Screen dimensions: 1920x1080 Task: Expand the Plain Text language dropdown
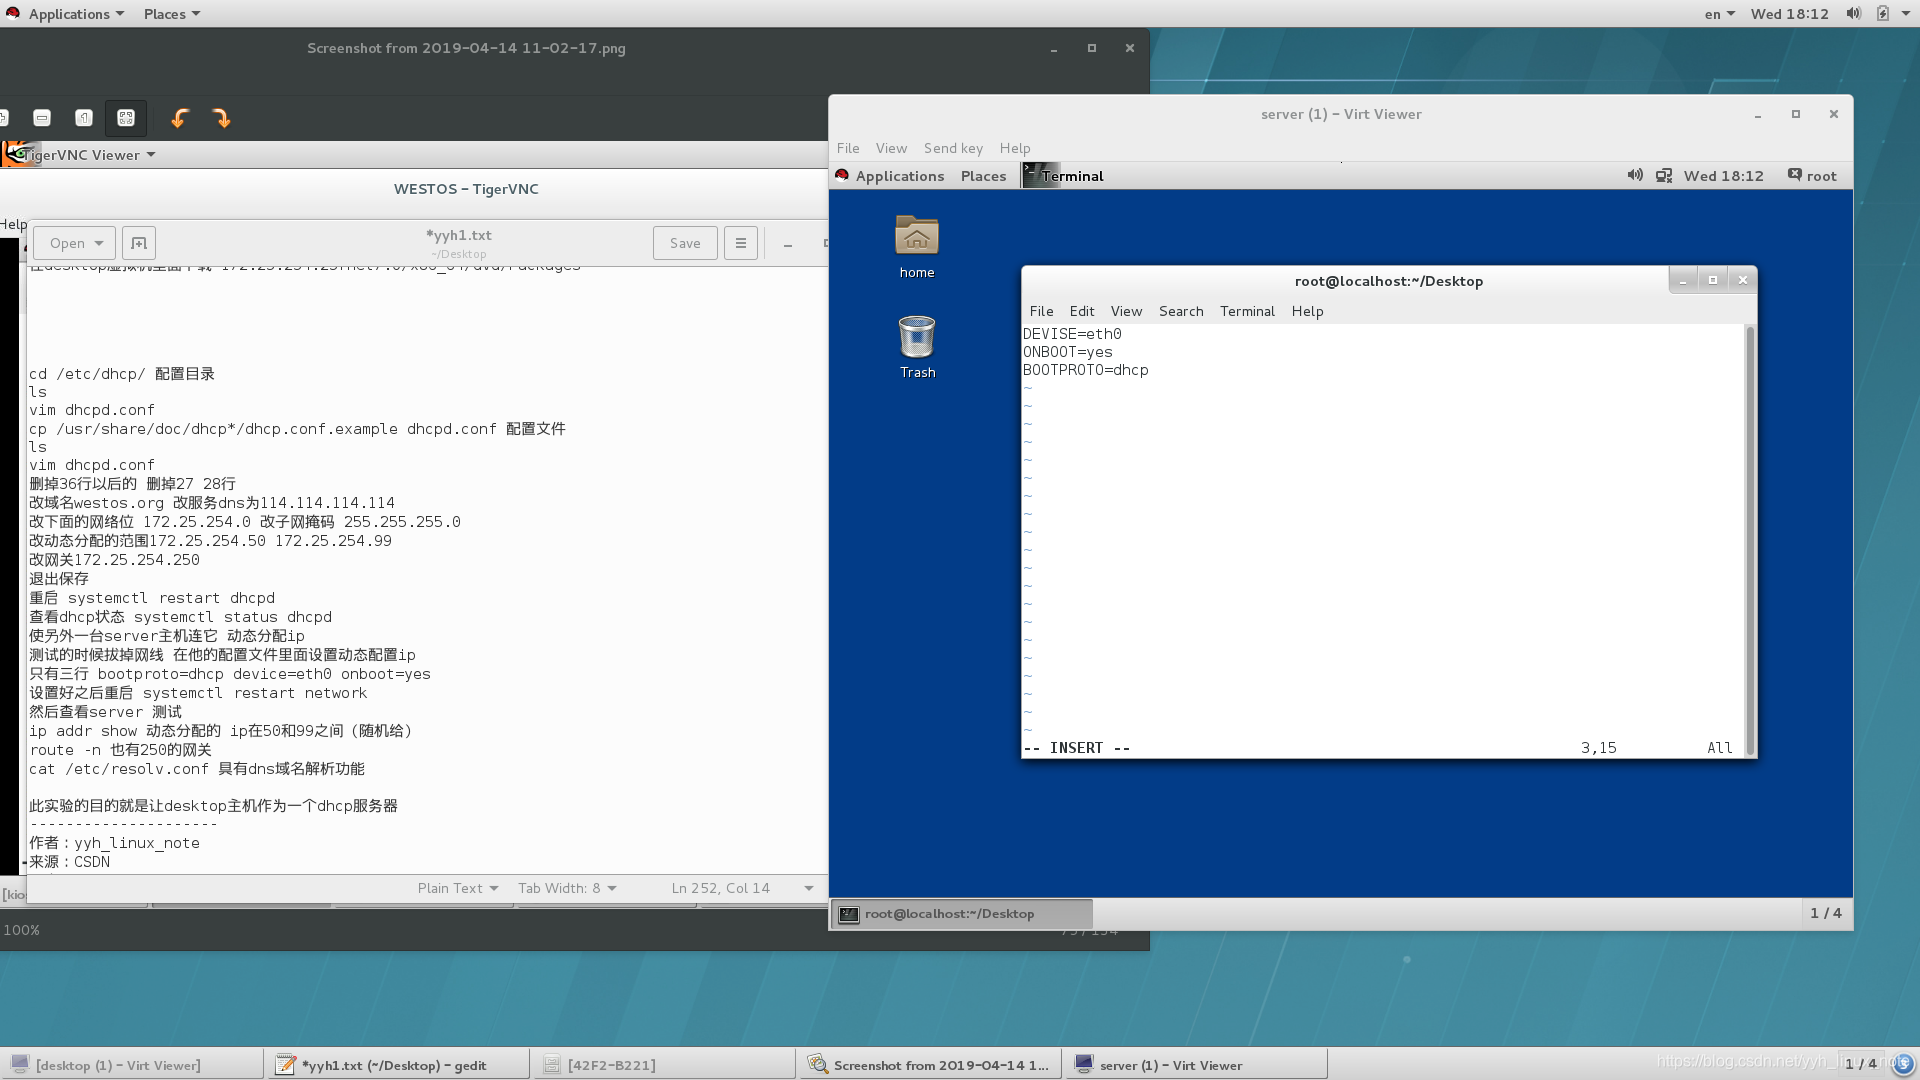click(x=457, y=888)
